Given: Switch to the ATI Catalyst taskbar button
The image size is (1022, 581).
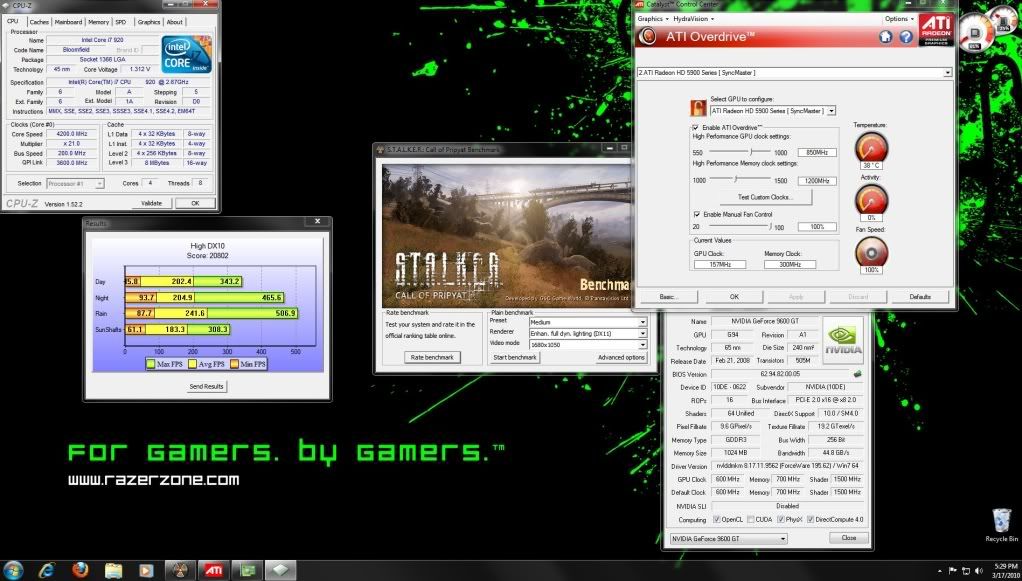Looking at the screenshot, I should (214, 571).
